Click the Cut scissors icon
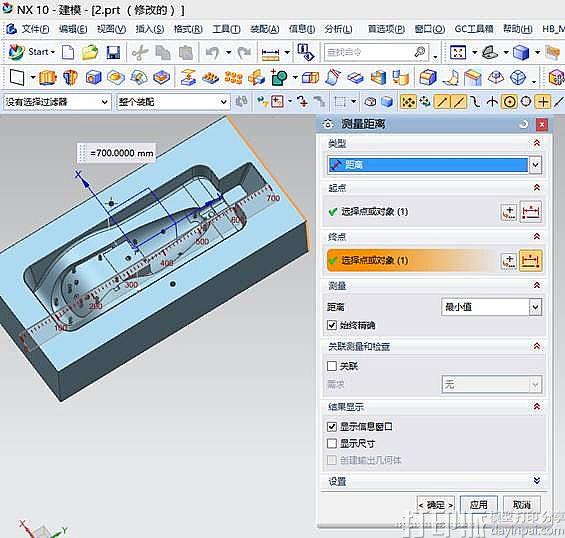 pyautogui.click(x=140, y=53)
